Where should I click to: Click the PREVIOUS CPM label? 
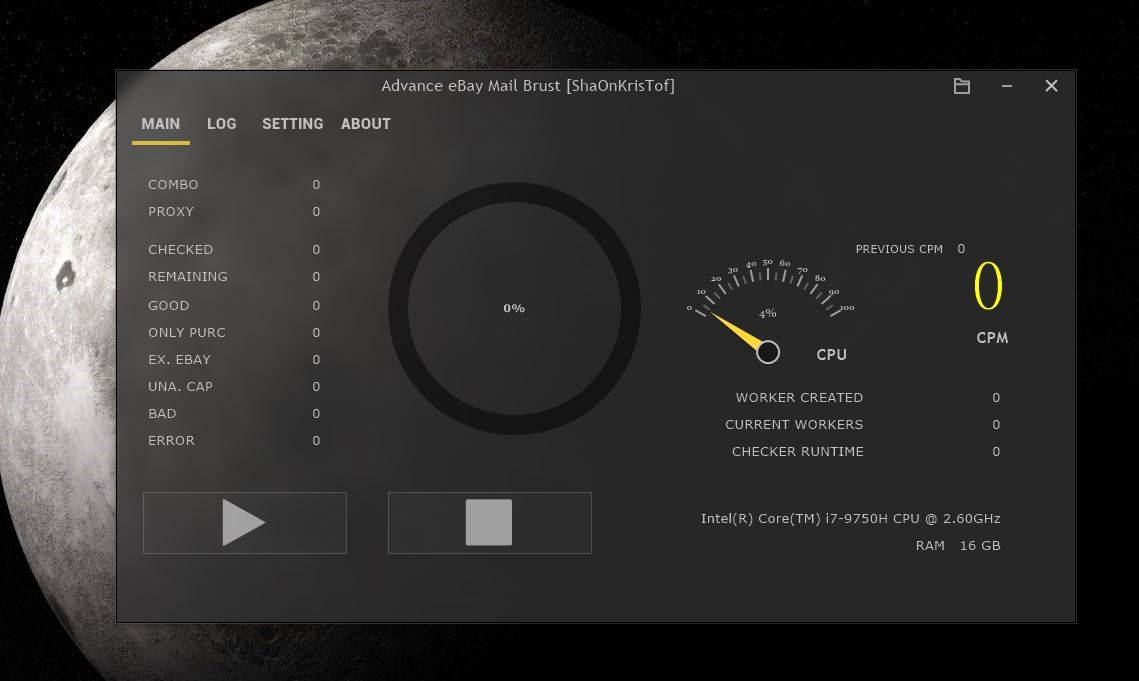pyautogui.click(x=899, y=249)
